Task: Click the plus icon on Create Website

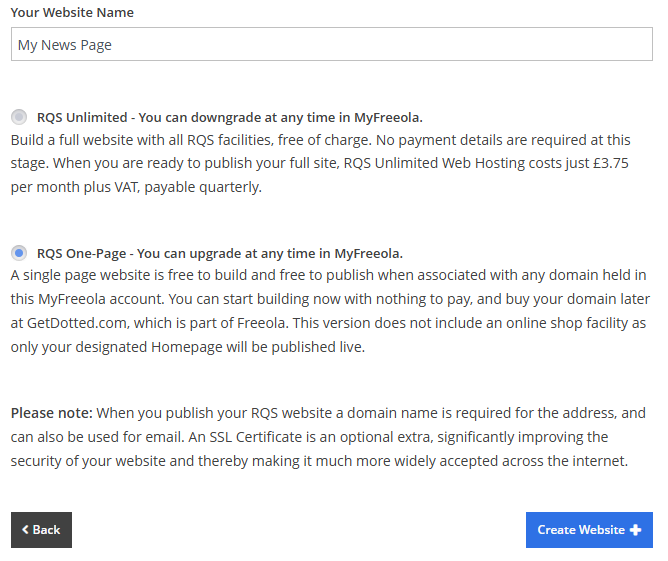Action: [636, 530]
